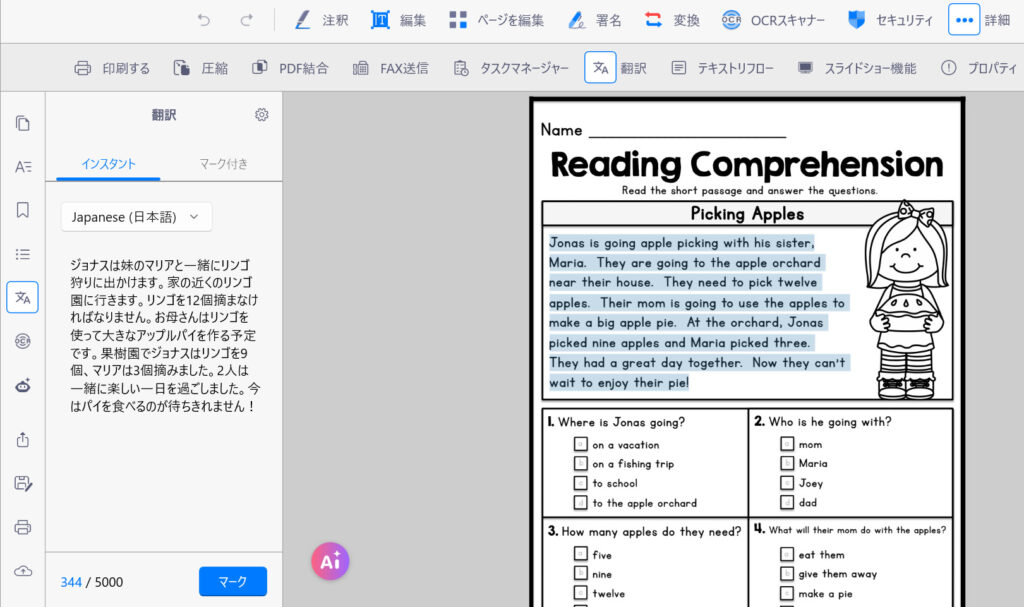Open the bookmarks sidebar icon
The height and width of the screenshot is (607, 1024).
click(23, 210)
